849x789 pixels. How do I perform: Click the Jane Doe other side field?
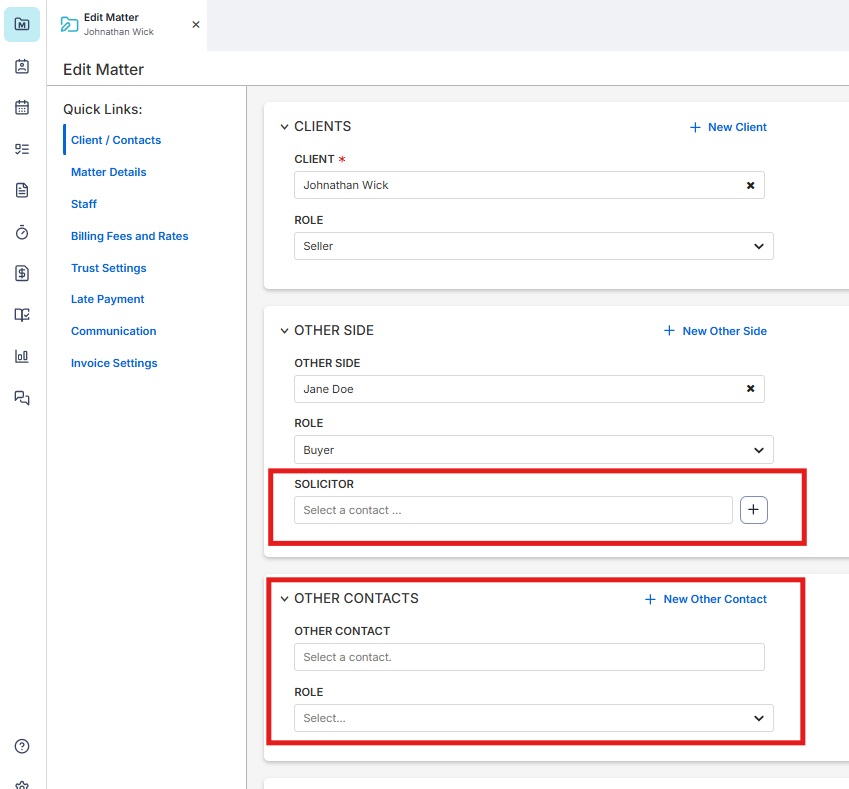click(529, 389)
